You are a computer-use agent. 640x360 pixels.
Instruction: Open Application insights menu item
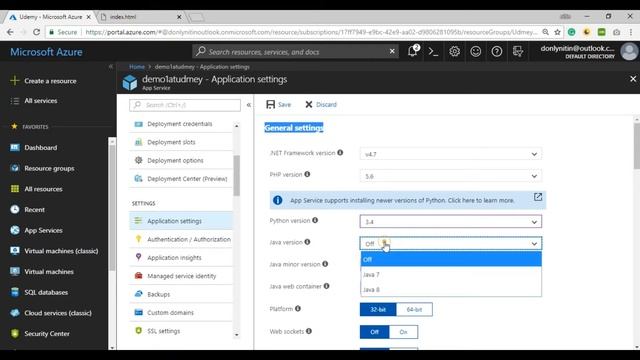[x=181, y=258]
